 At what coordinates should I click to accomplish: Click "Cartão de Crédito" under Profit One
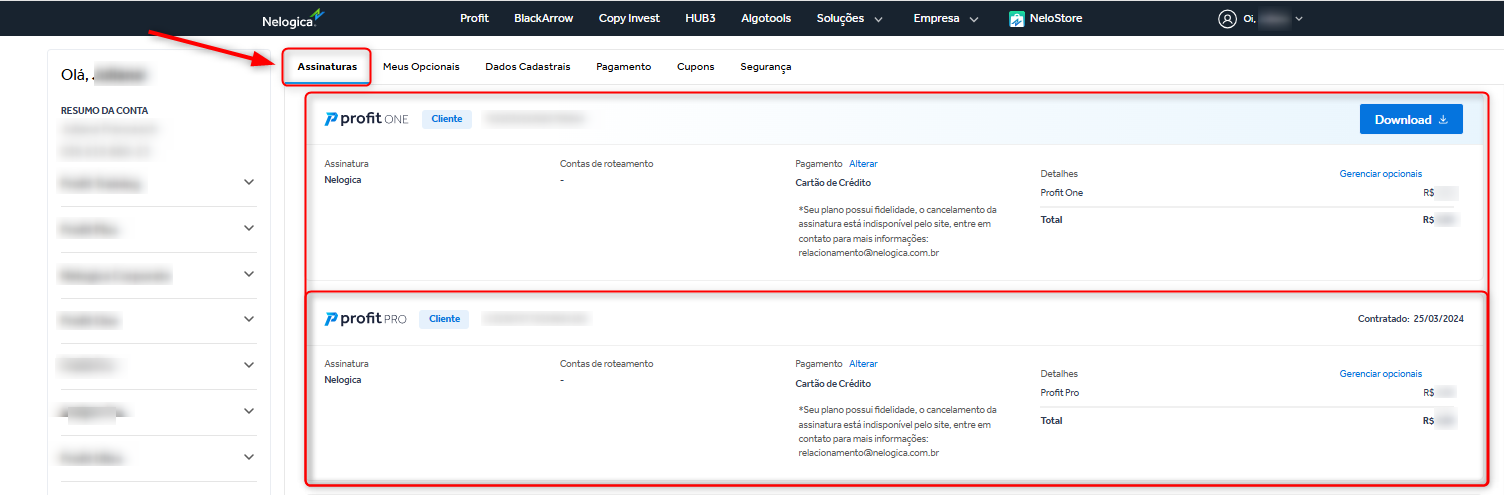pyautogui.click(x=833, y=183)
